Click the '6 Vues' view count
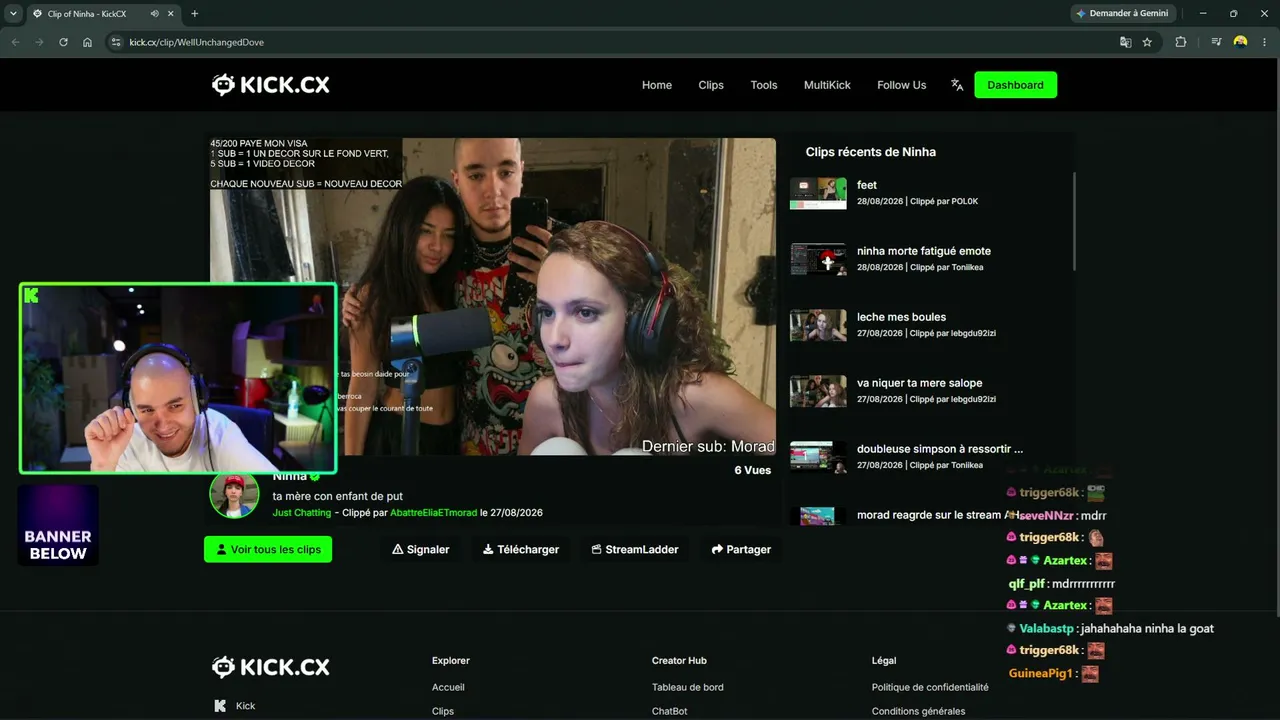Image resolution: width=1280 pixels, height=720 pixels. click(x=753, y=470)
